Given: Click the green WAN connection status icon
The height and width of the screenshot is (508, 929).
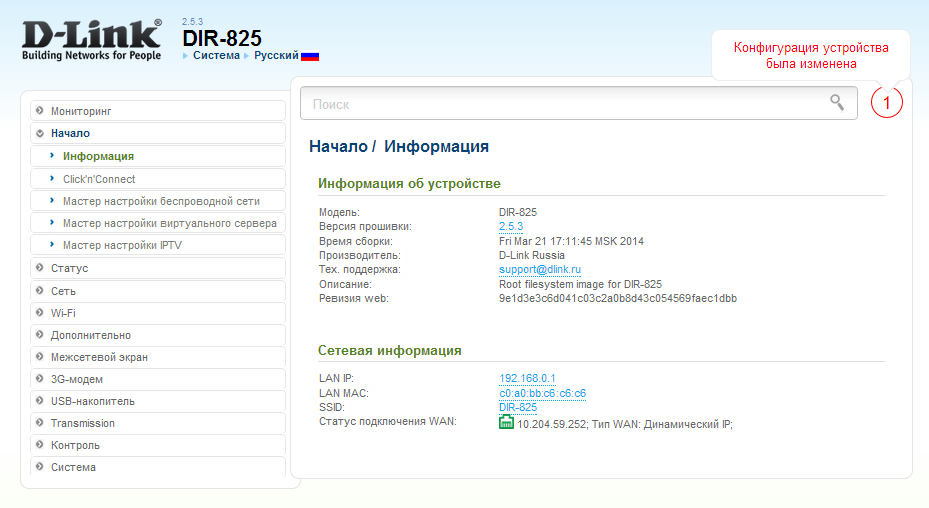Looking at the screenshot, I should 506,422.
